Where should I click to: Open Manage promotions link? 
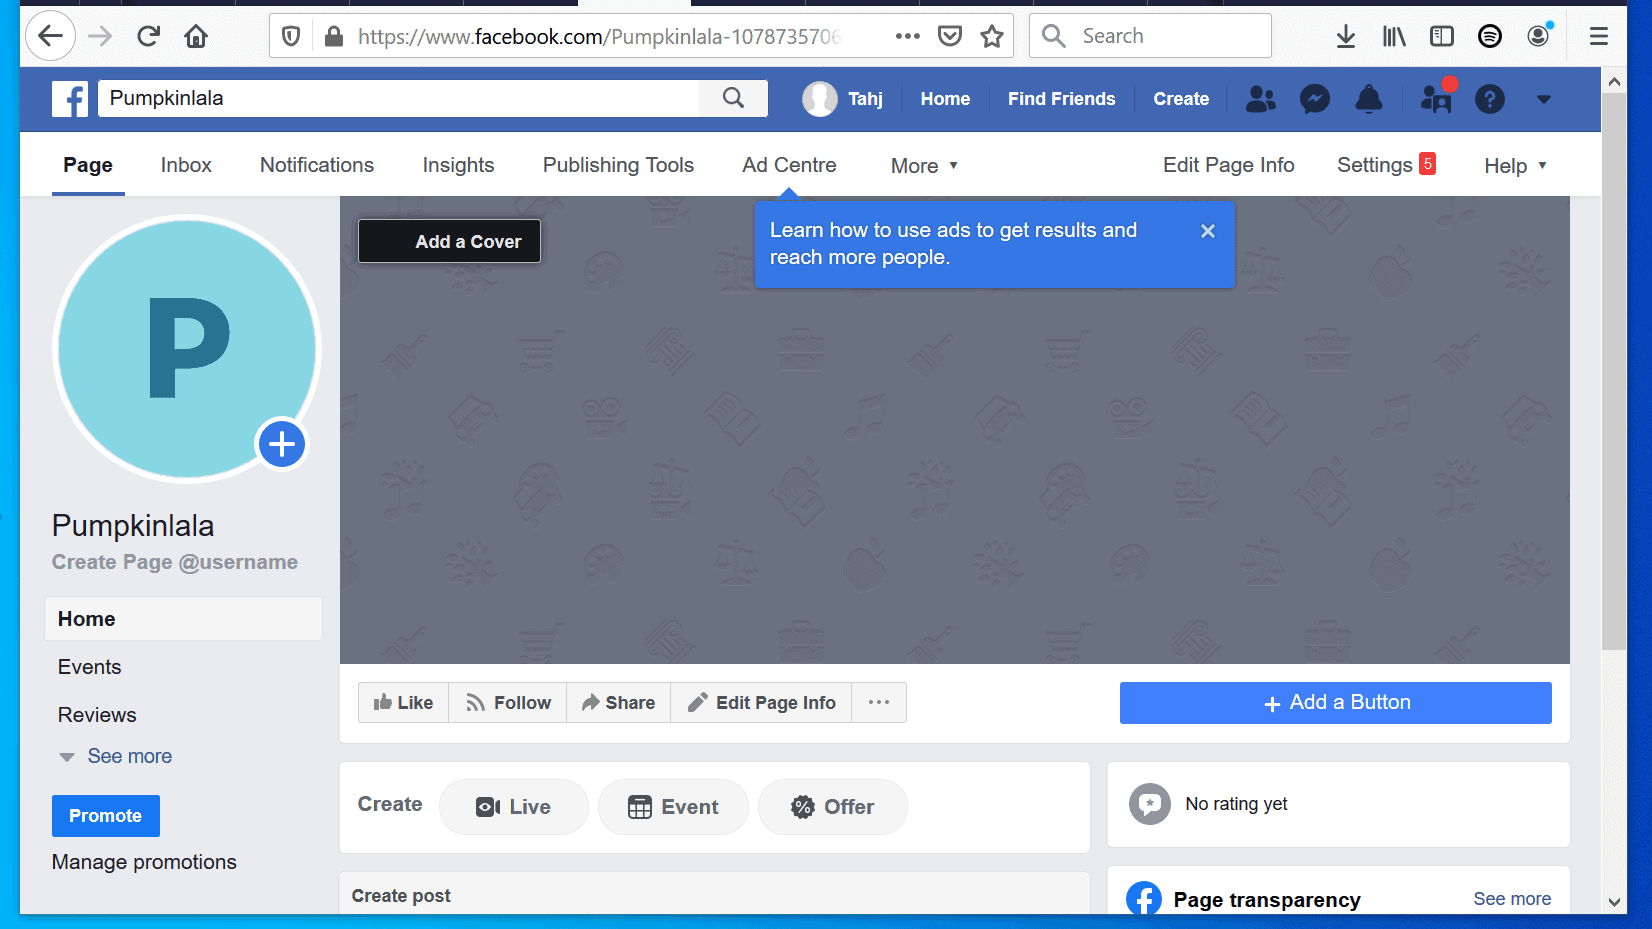pos(144,862)
